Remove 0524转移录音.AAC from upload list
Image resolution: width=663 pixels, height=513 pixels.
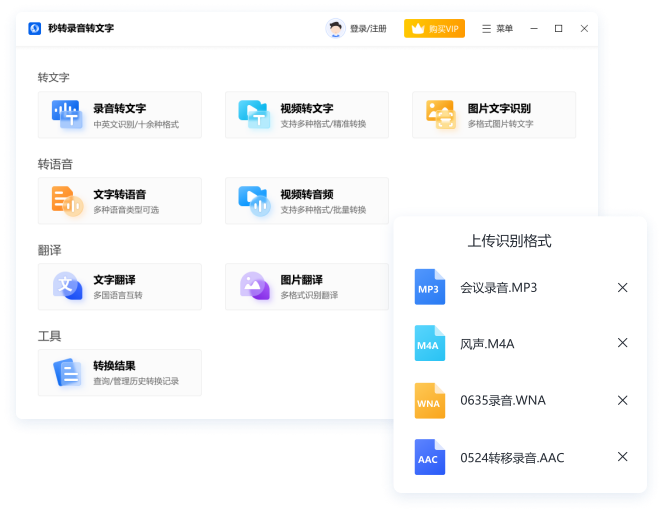(x=622, y=457)
